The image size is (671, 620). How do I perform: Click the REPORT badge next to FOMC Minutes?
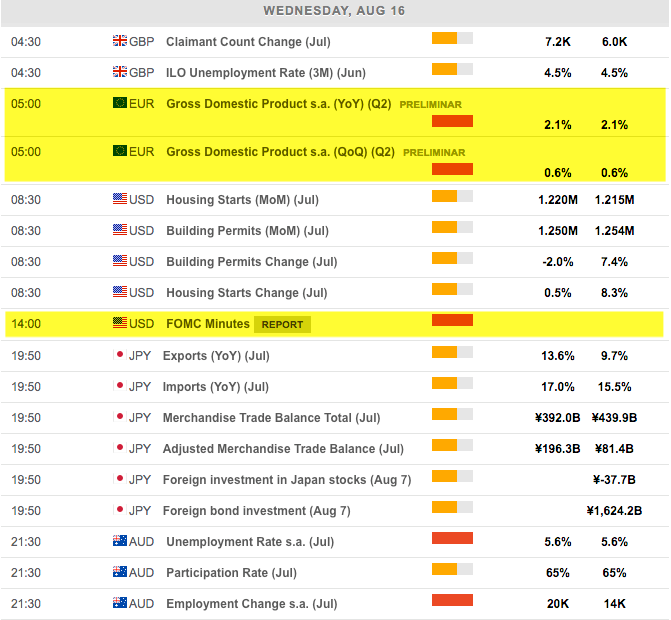coord(282,324)
